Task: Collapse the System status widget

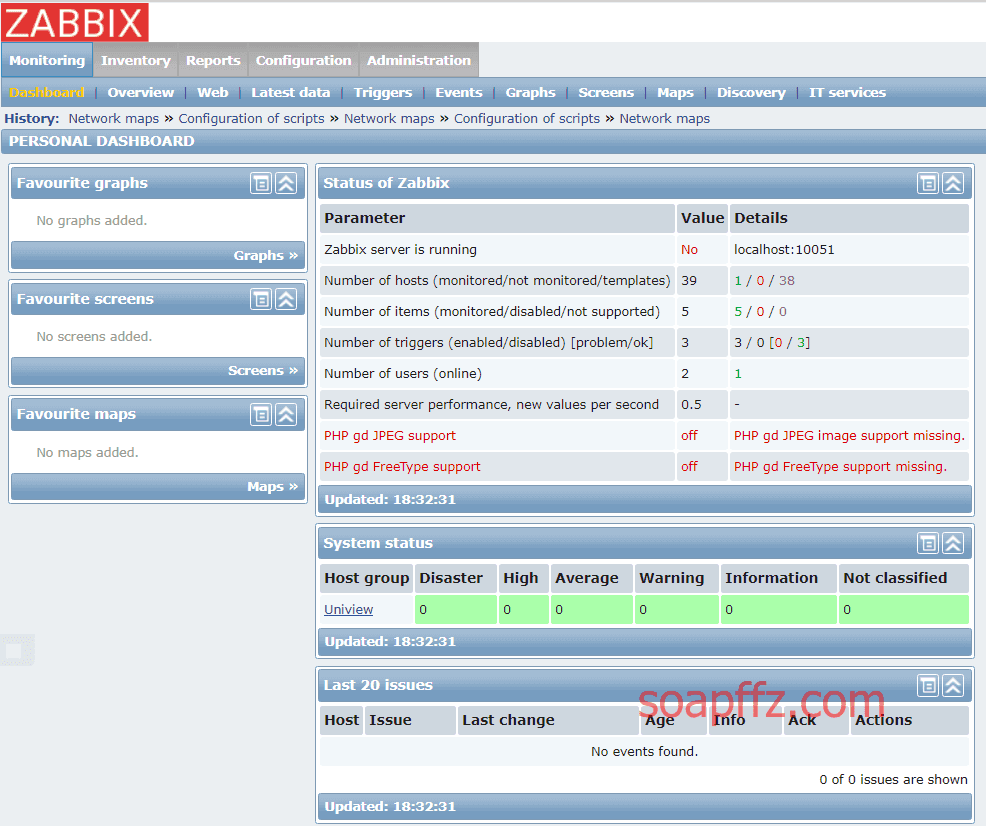Action: tap(953, 543)
